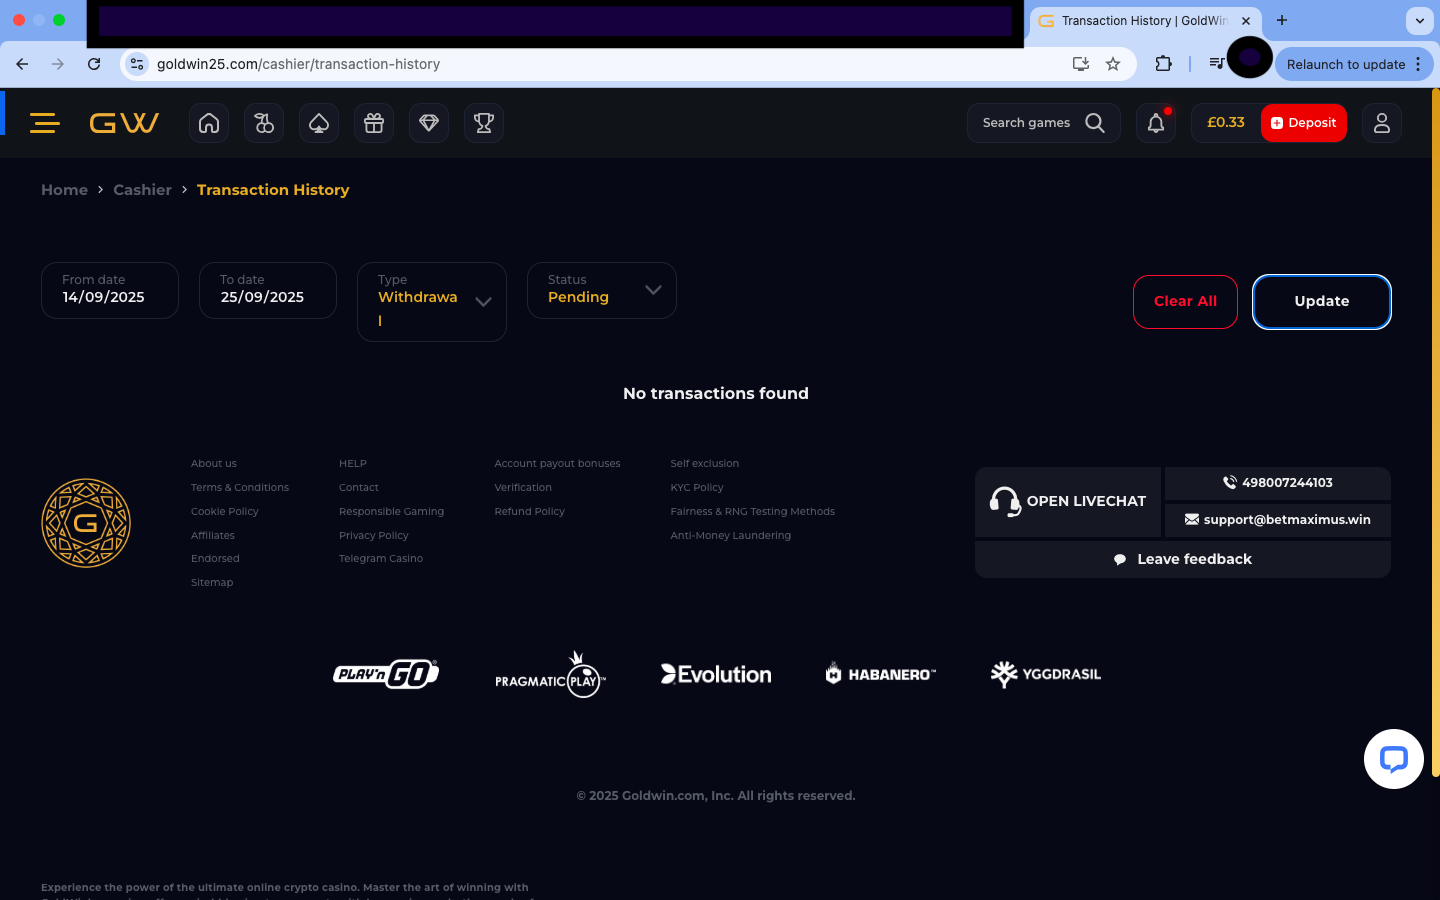
Task: Open the cherries slots icon
Action: (264, 123)
